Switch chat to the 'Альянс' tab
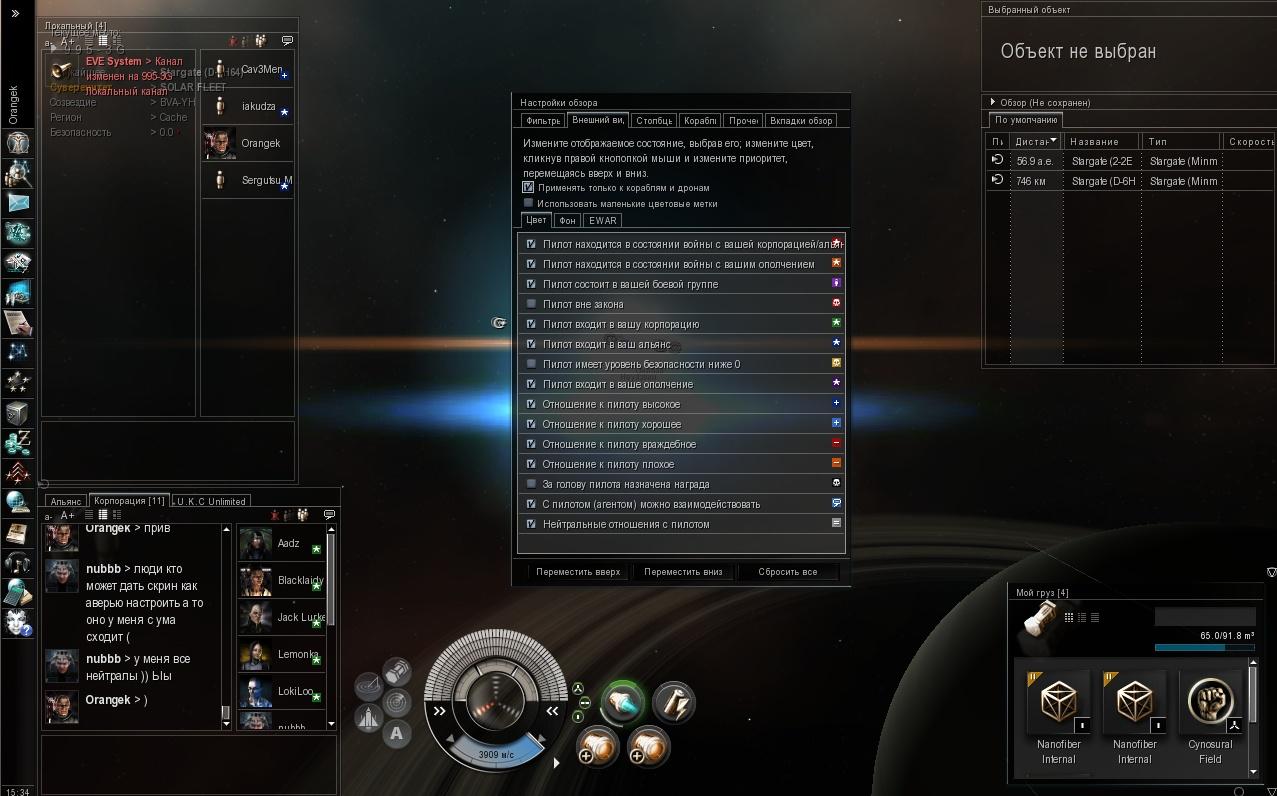Screen dimensions: 1277x796 point(66,501)
